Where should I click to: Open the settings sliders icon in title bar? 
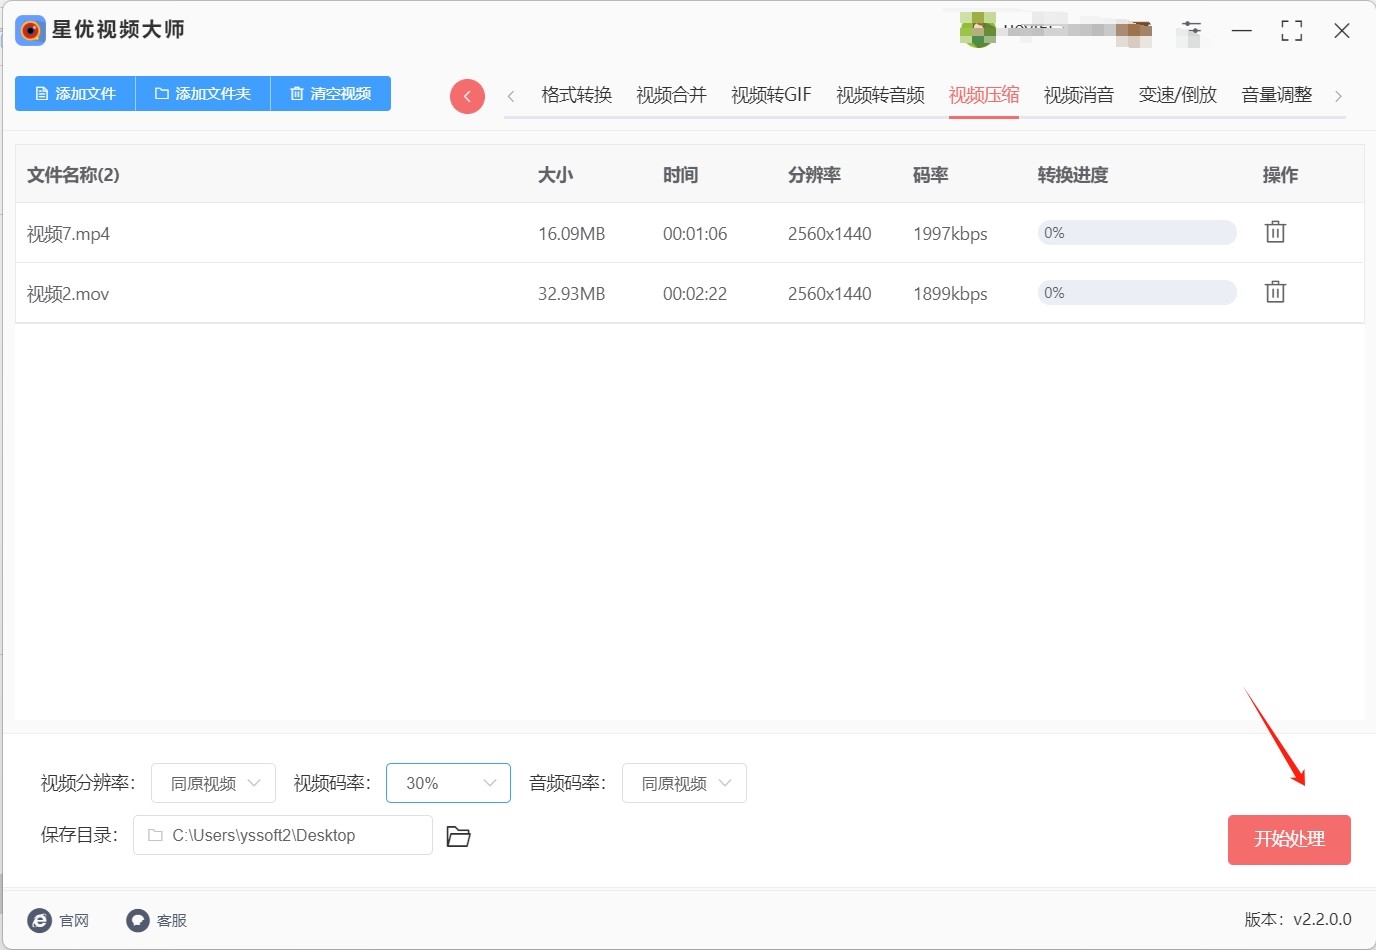[x=1191, y=31]
